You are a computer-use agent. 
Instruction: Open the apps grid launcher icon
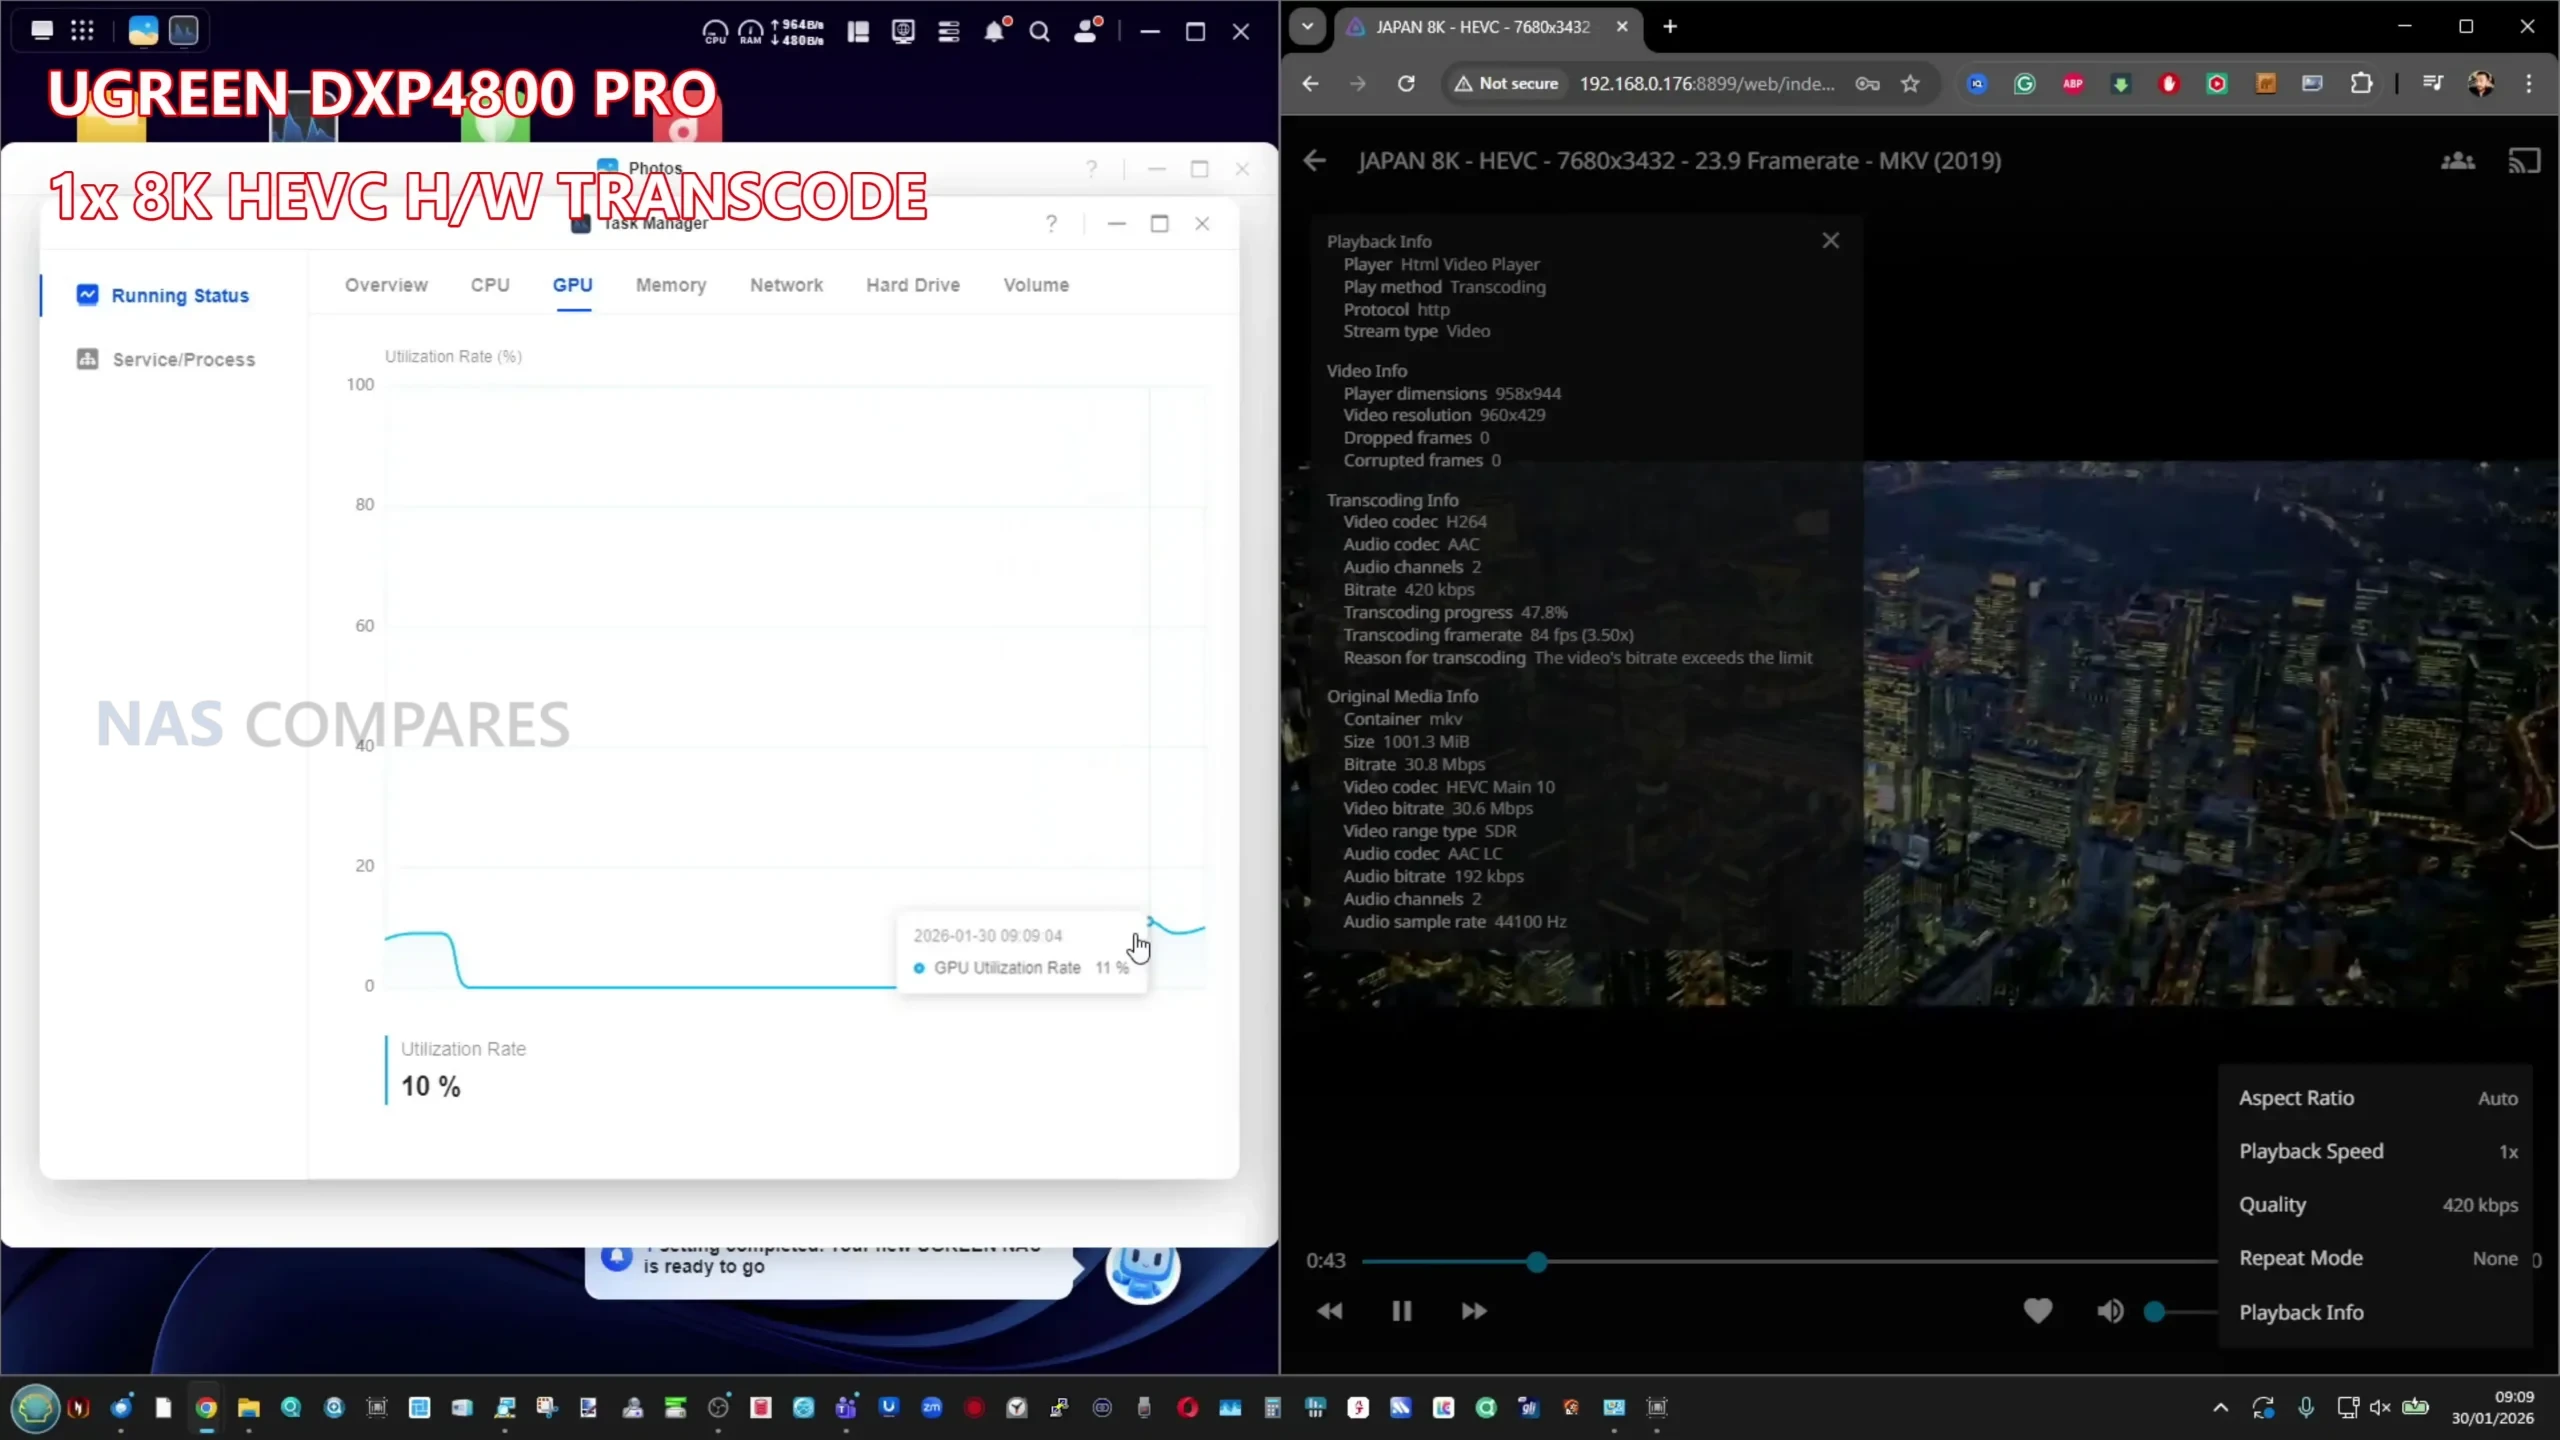click(82, 30)
